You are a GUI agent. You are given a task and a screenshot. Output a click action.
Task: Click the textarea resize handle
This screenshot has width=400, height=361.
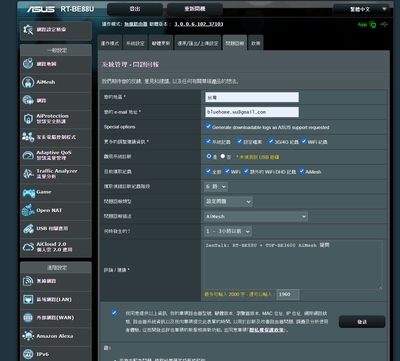click(x=380, y=287)
